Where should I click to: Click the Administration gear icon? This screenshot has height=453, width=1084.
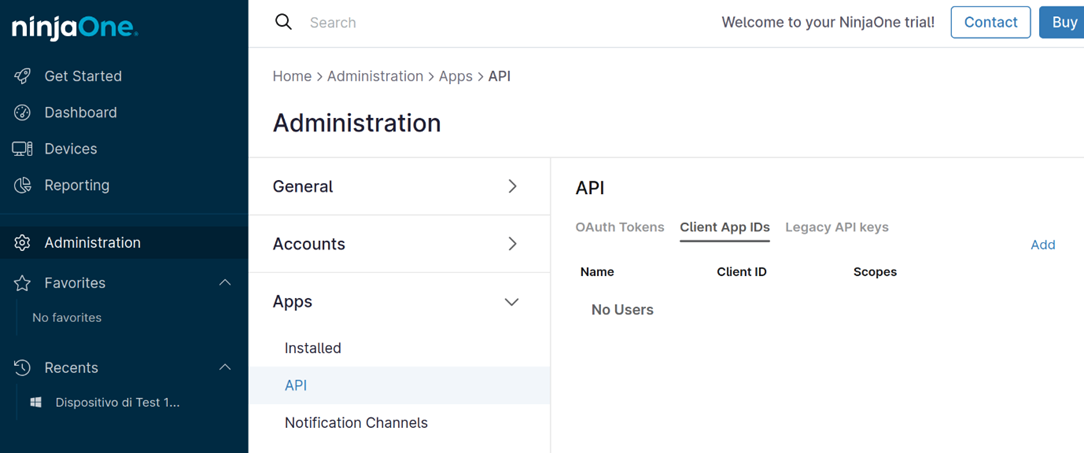pos(22,243)
